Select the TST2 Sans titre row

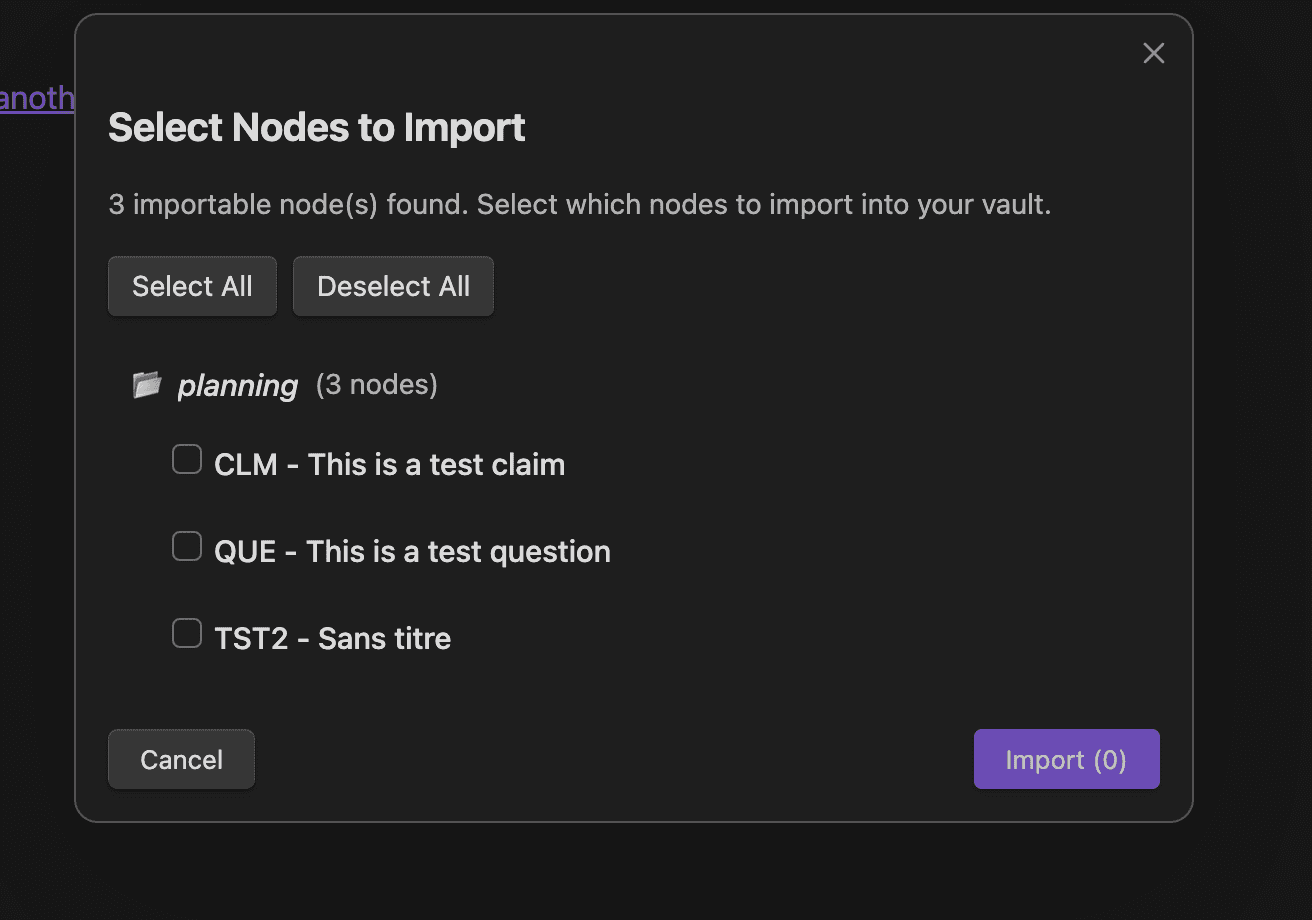click(x=333, y=637)
